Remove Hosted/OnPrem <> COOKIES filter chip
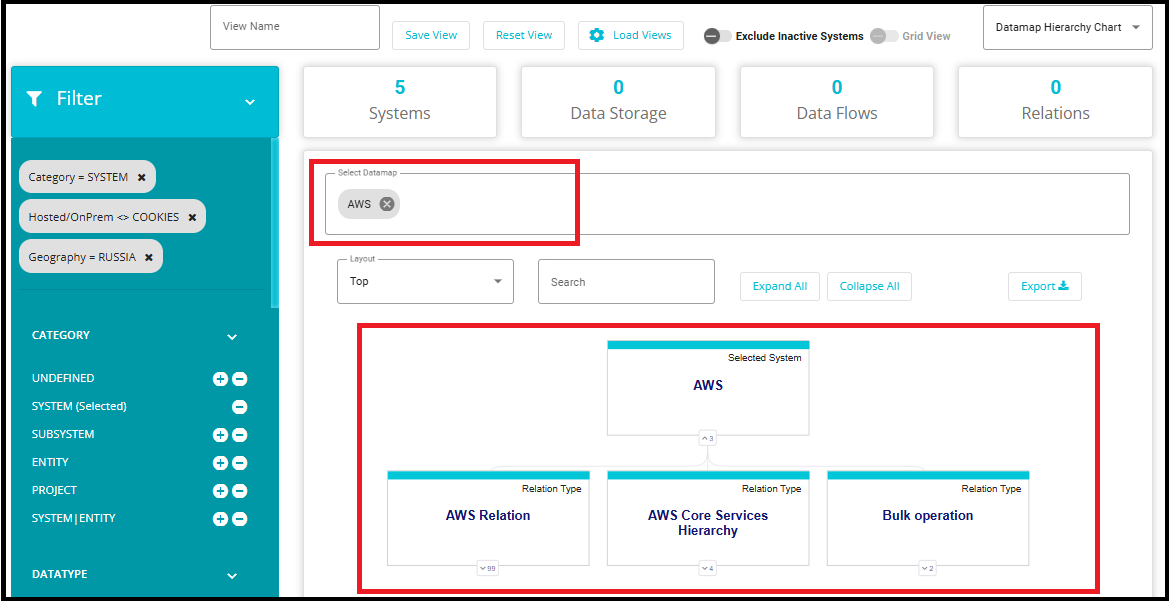1169x601 pixels. click(192, 217)
